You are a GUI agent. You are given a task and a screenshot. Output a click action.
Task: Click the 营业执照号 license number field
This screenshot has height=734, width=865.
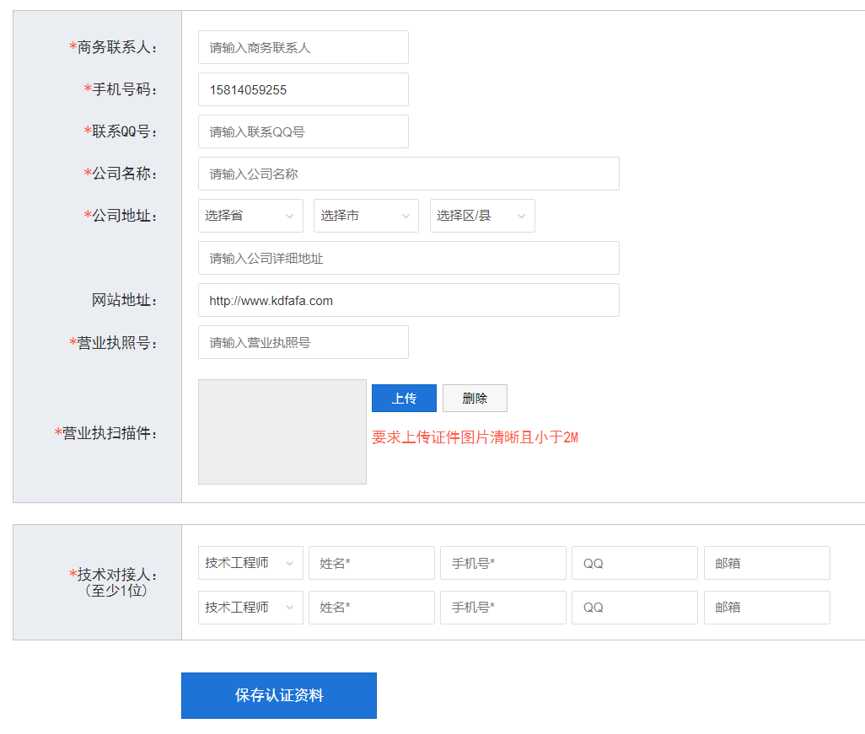coord(303,341)
